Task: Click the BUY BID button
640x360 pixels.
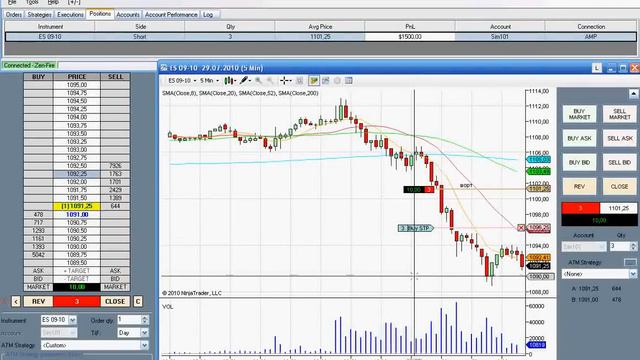Action: [580, 162]
